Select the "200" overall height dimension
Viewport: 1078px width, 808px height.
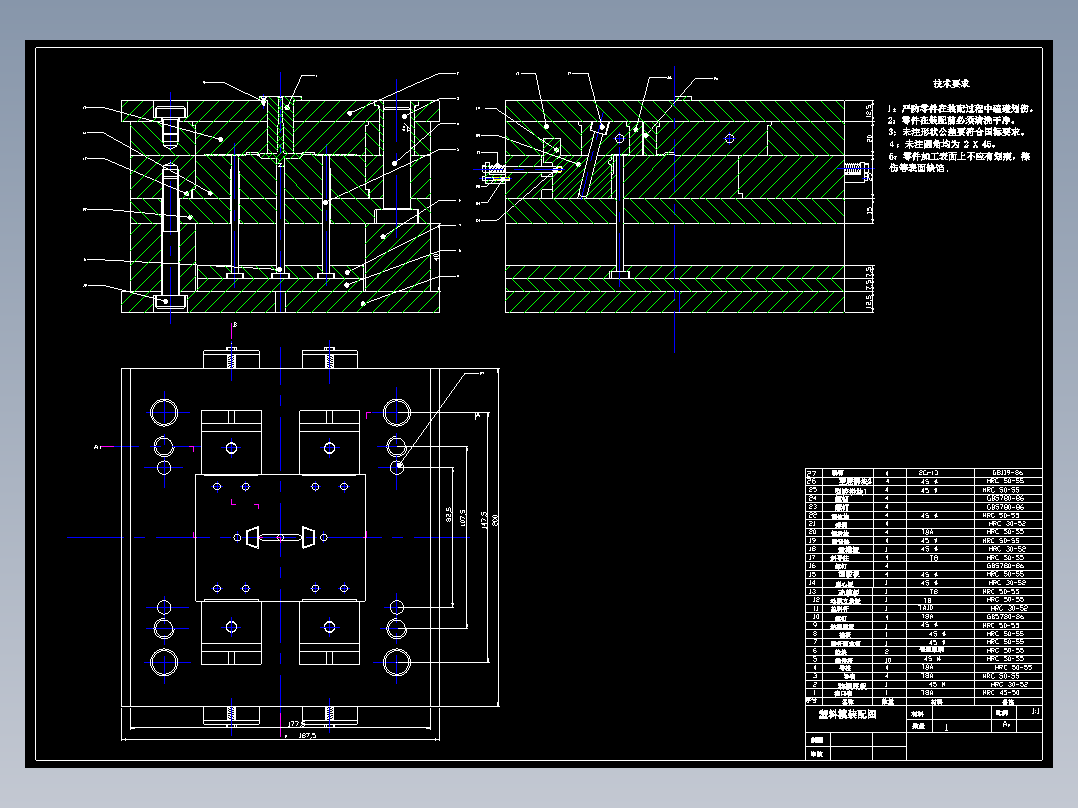[x=496, y=521]
